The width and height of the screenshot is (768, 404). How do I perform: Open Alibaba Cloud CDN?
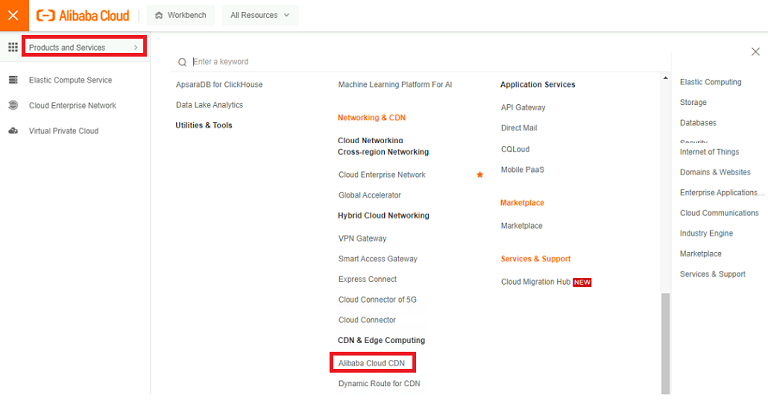point(372,363)
